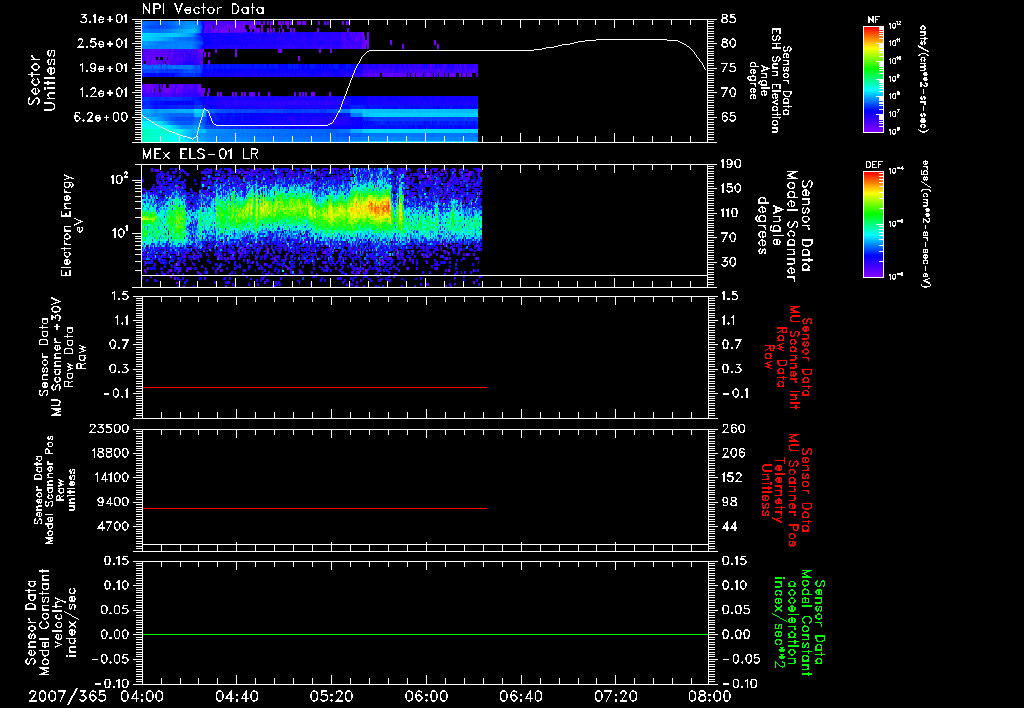Click the "NF" color bar label
The width and height of the screenshot is (1024, 708).
(x=873, y=20)
